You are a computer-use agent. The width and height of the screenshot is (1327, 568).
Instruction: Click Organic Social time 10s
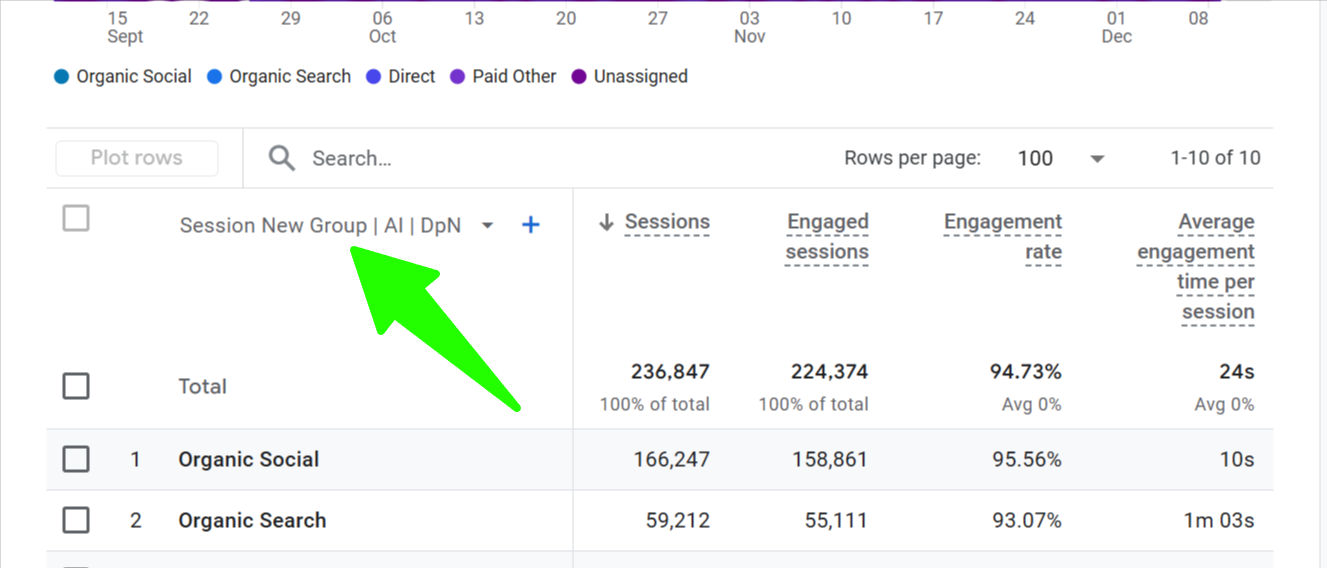click(x=1237, y=460)
